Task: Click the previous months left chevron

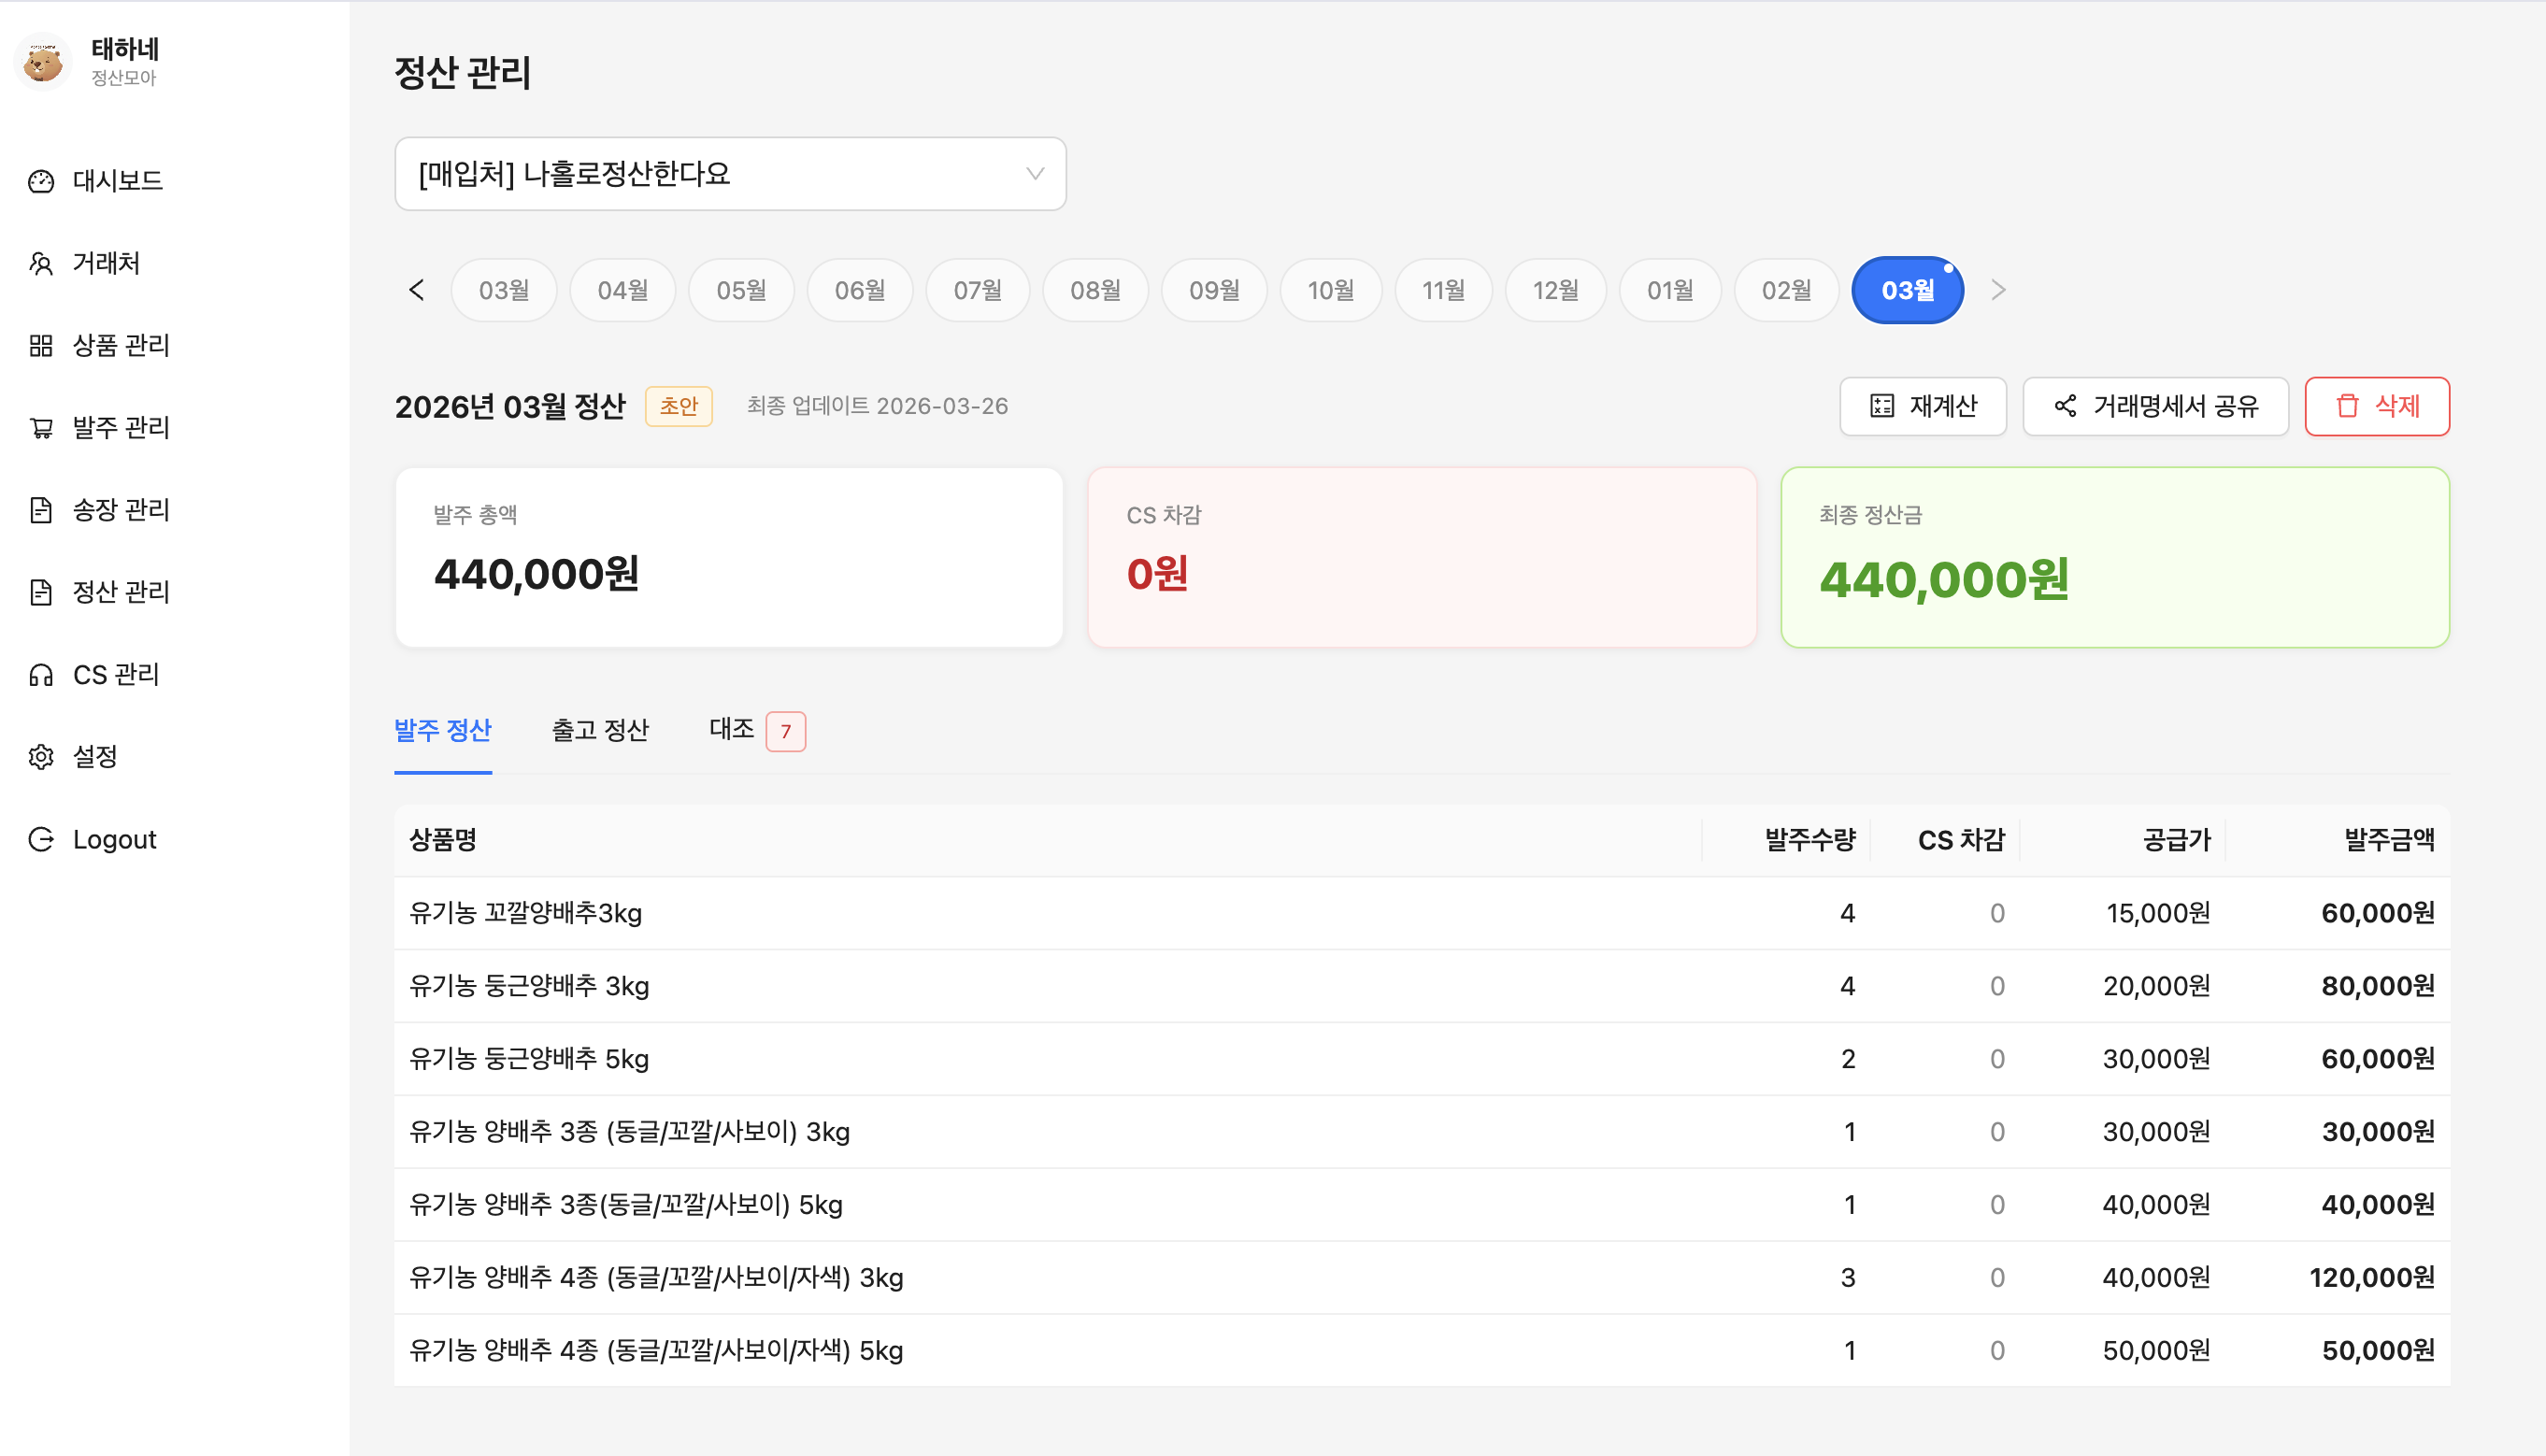Action: click(x=417, y=290)
